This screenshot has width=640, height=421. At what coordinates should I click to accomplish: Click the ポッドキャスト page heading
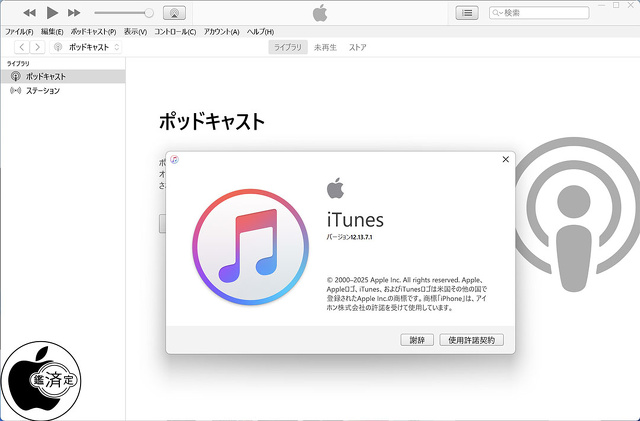point(212,122)
